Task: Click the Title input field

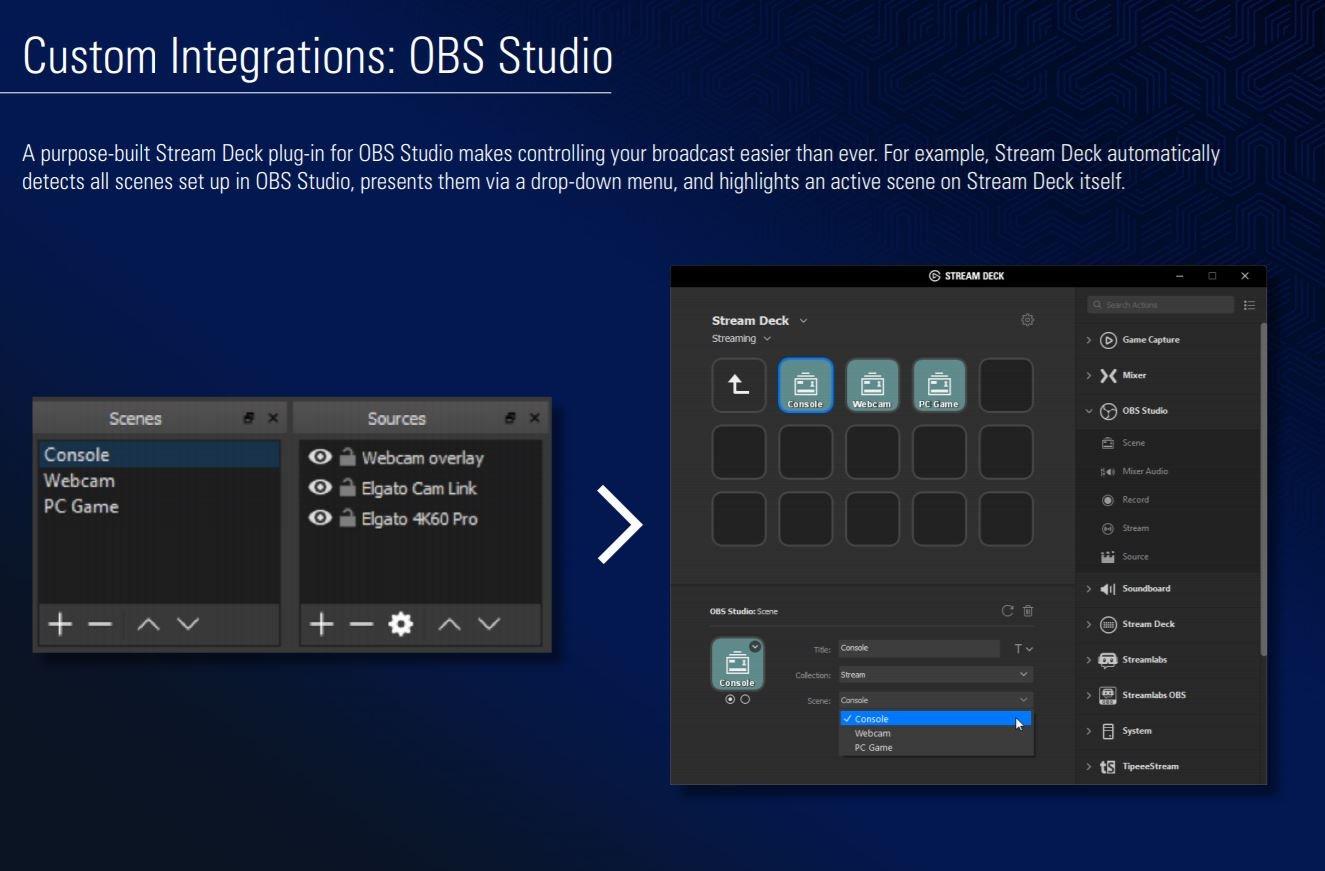Action: [x=918, y=649]
